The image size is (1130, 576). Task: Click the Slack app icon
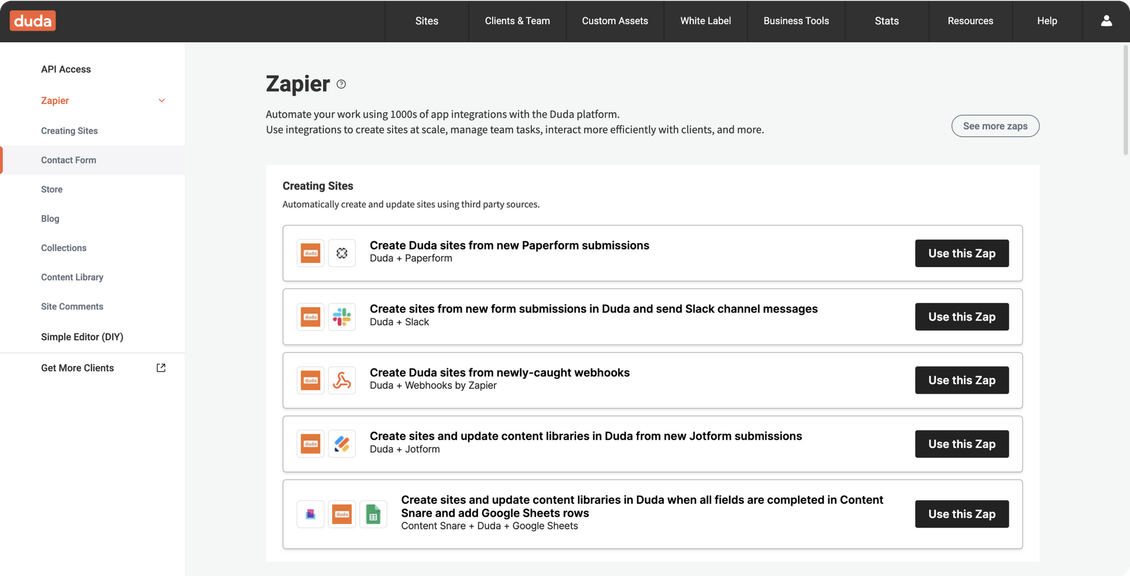(x=342, y=316)
